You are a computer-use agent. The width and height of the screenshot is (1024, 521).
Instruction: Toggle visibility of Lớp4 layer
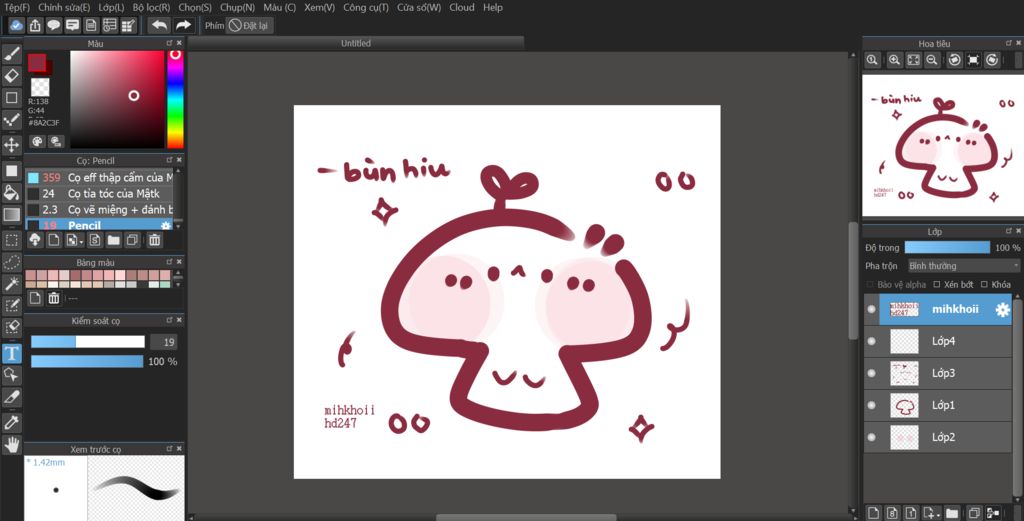871,341
